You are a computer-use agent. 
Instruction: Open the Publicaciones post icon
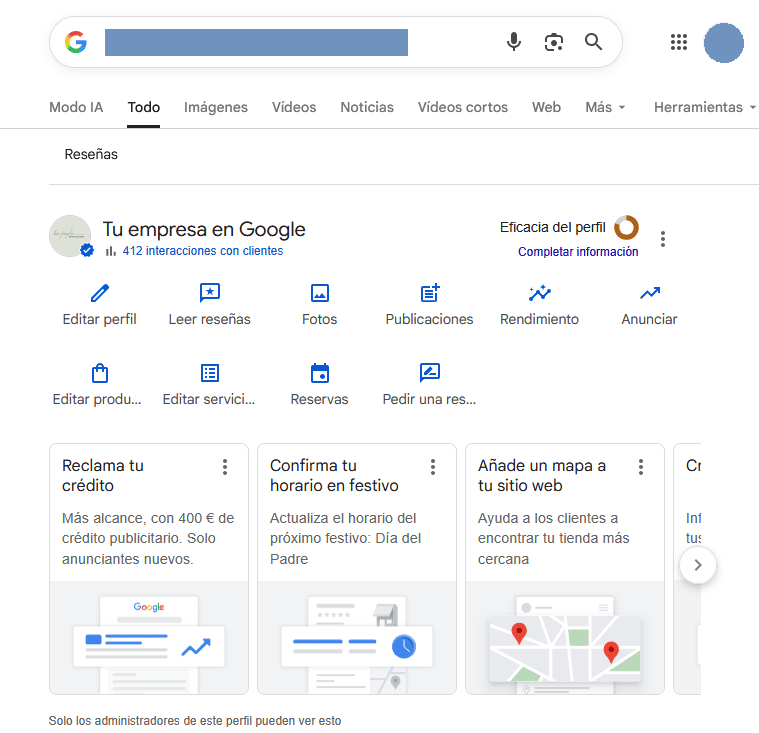pos(430,293)
